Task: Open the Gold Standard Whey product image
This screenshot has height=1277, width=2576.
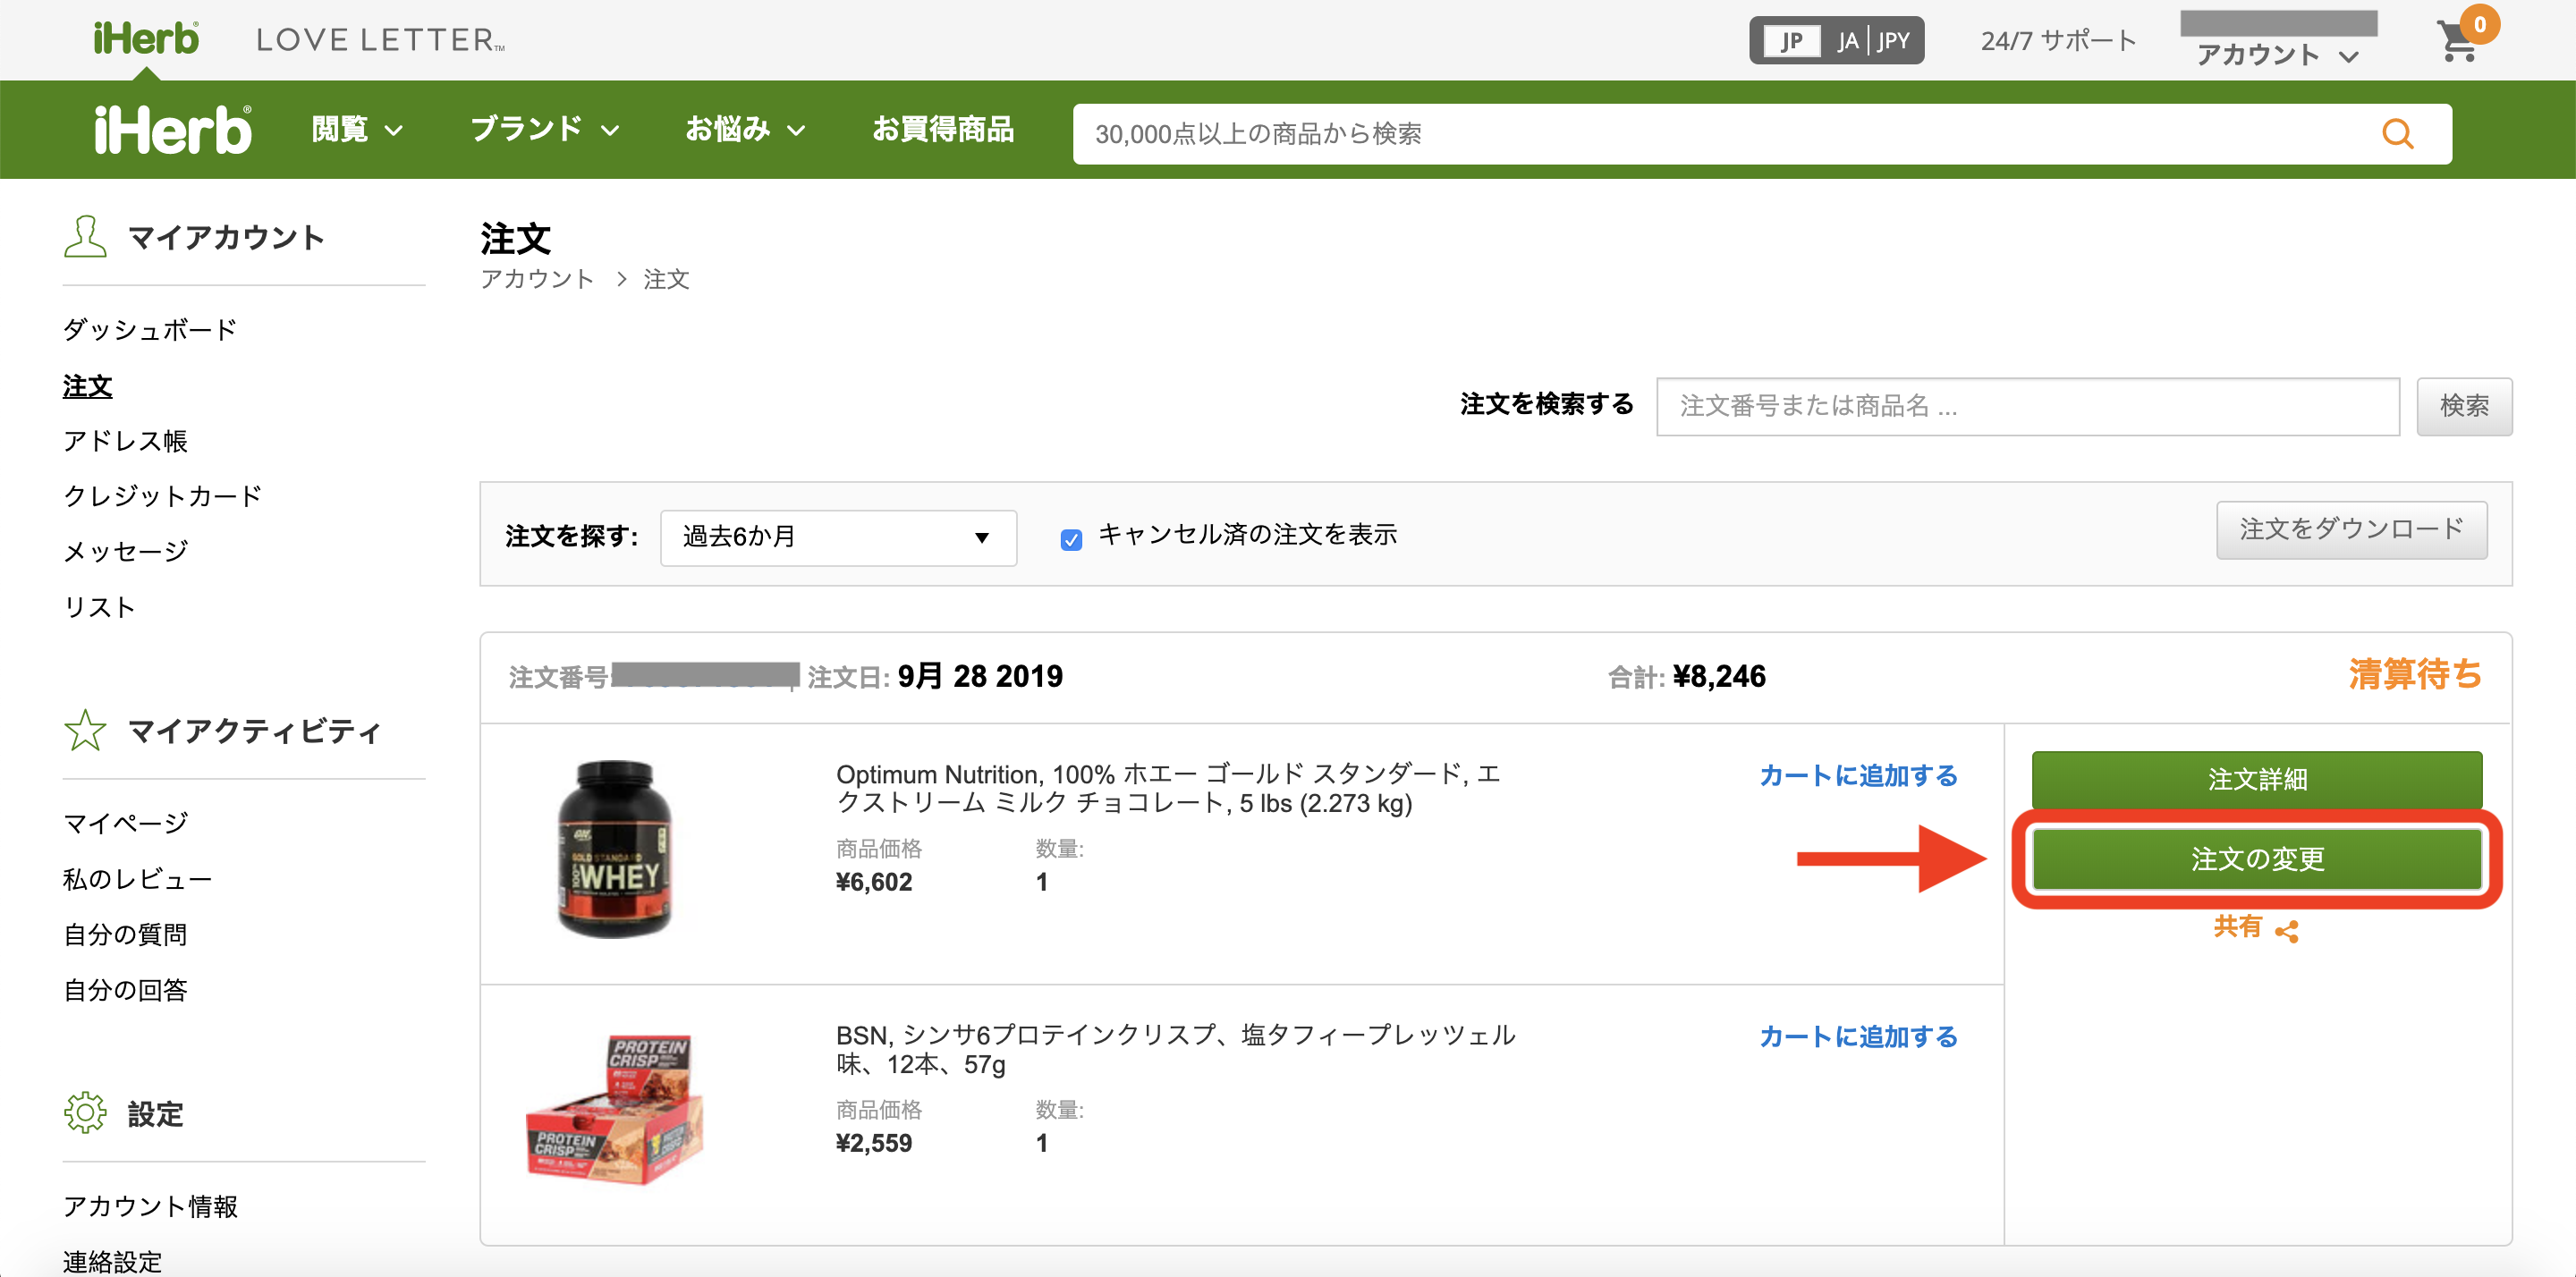Action: coord(614,849)
